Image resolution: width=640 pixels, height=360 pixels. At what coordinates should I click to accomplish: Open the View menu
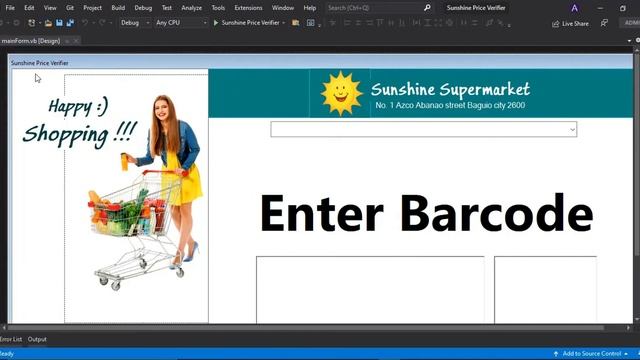[x=50, y=8]
